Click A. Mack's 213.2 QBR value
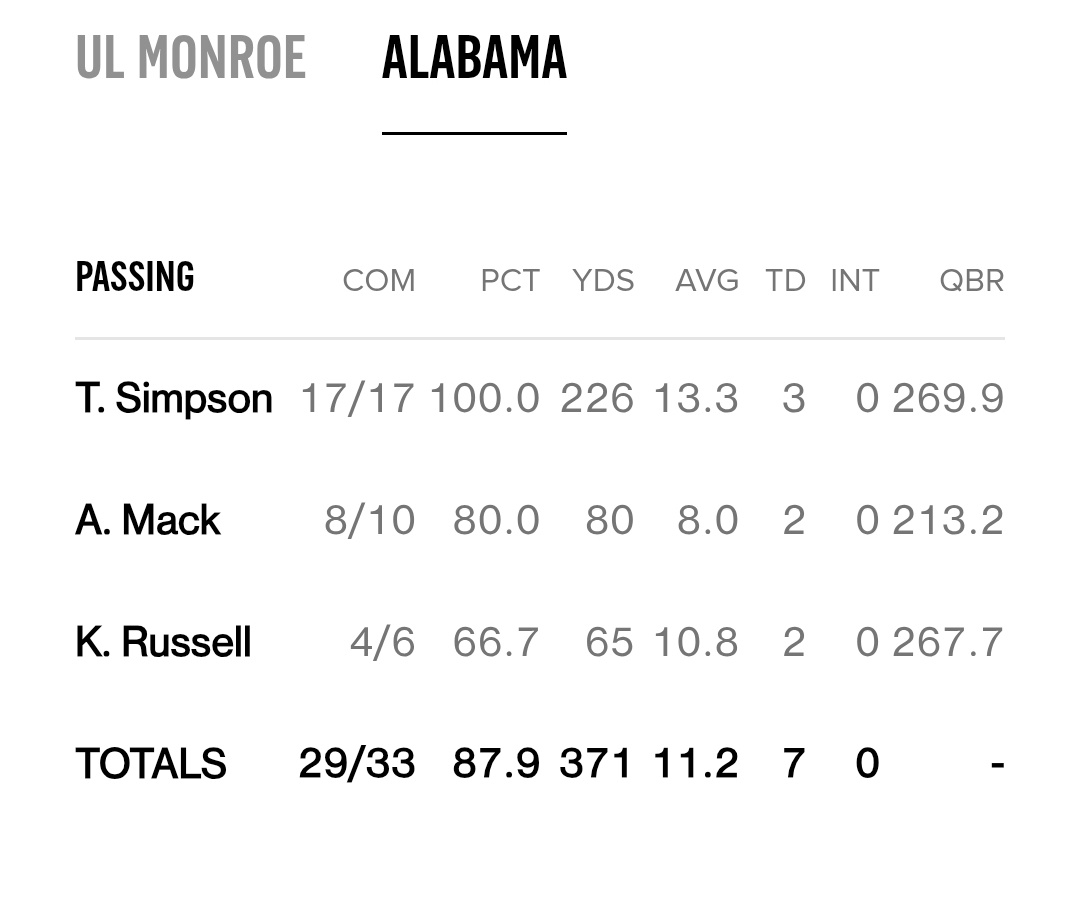1080x900 pixels. 948,520
